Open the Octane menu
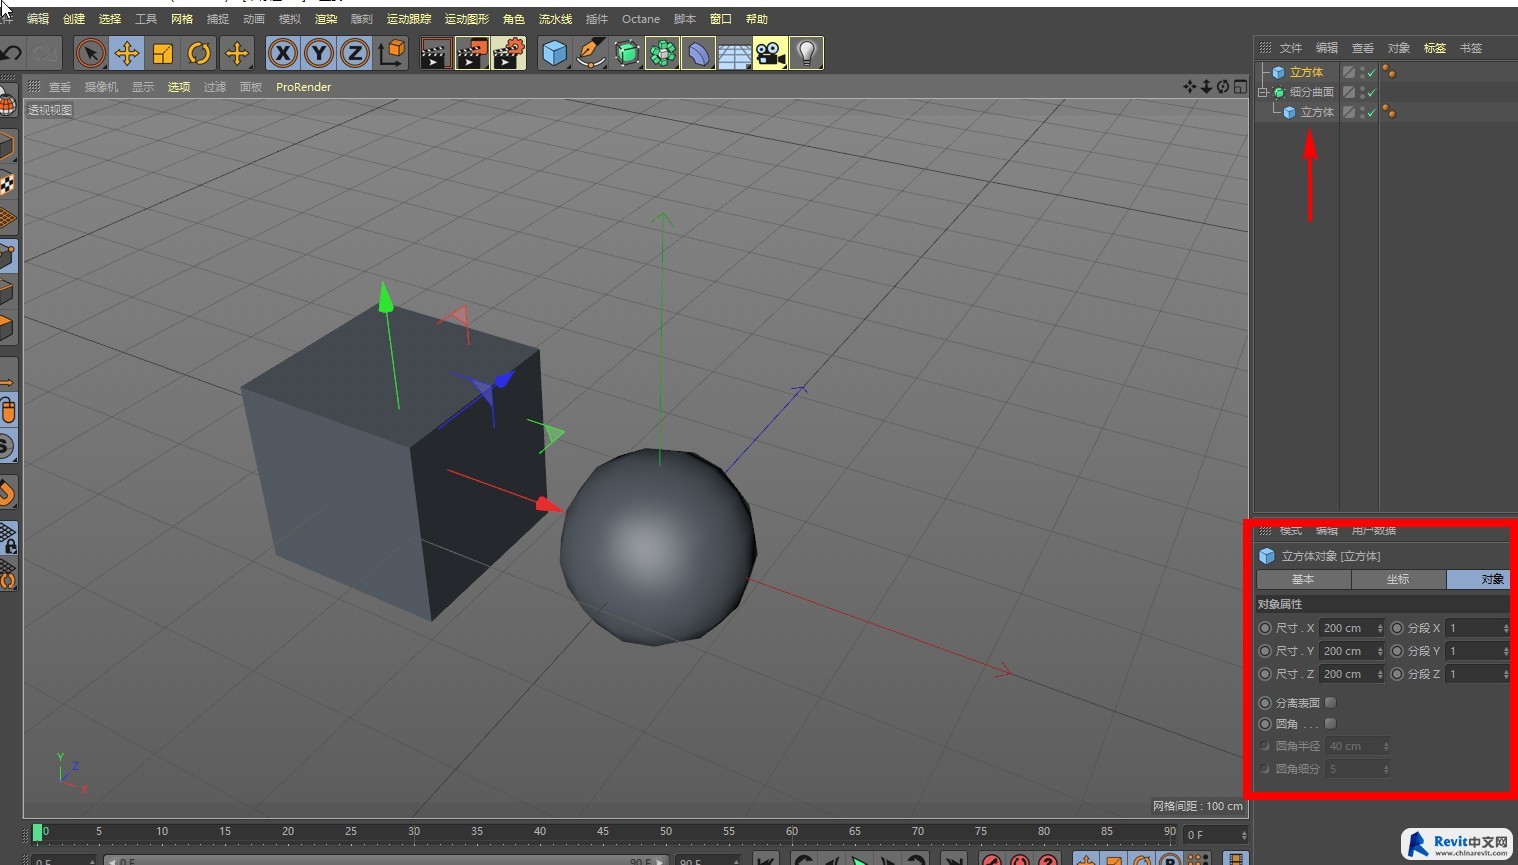This screenshot has width=1518, height=865. pos(641,19)
